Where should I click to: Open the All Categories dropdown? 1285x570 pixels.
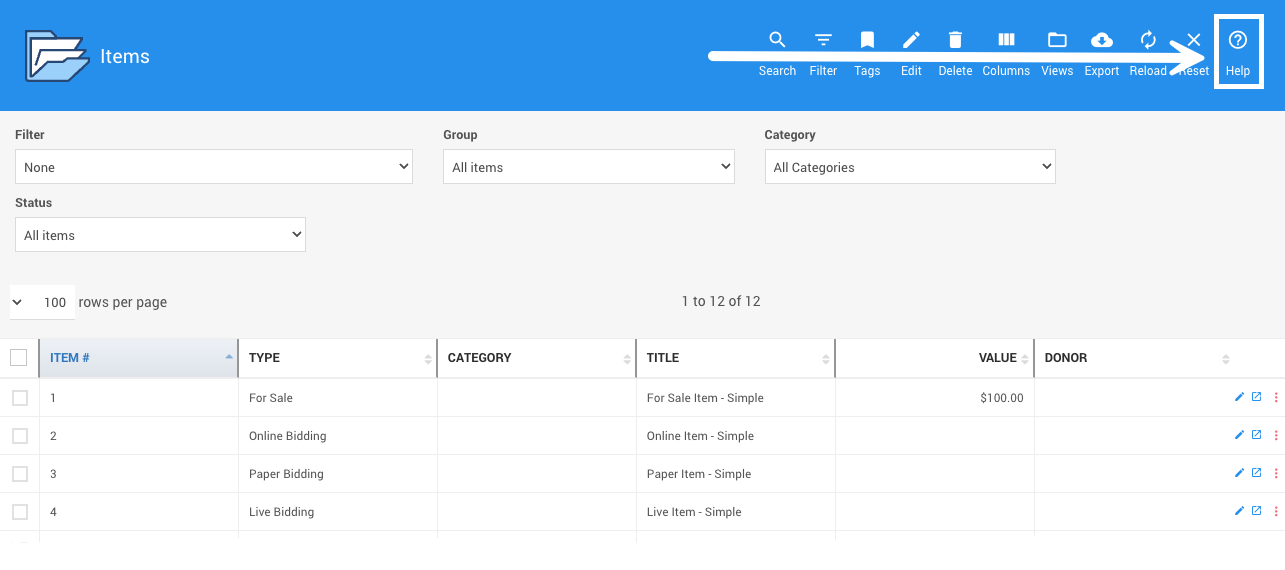click(x=909, y=167)
